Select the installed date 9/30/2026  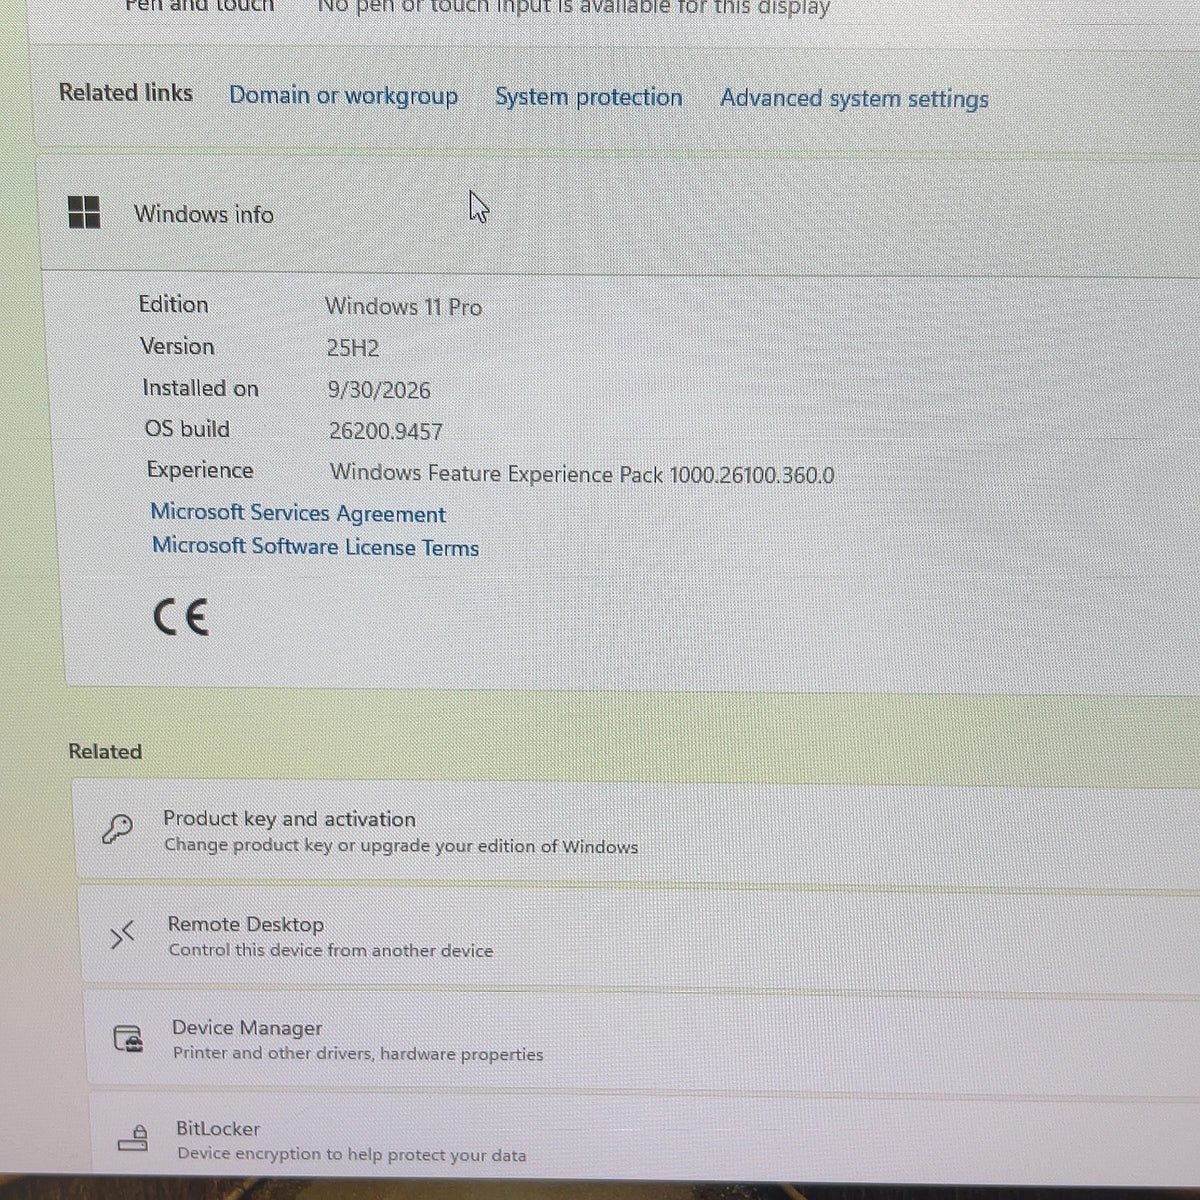(379, 390)
